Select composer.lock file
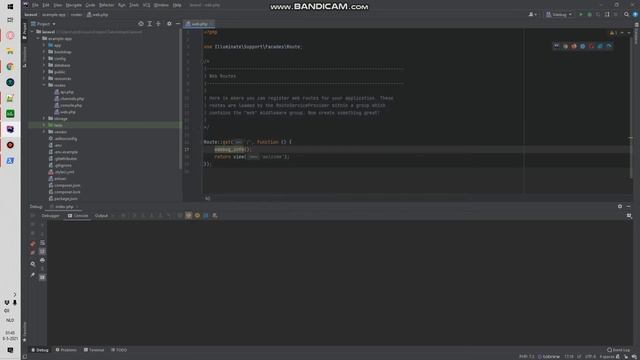The width and height of the screenshot is (640, 360). click(64, 192)
